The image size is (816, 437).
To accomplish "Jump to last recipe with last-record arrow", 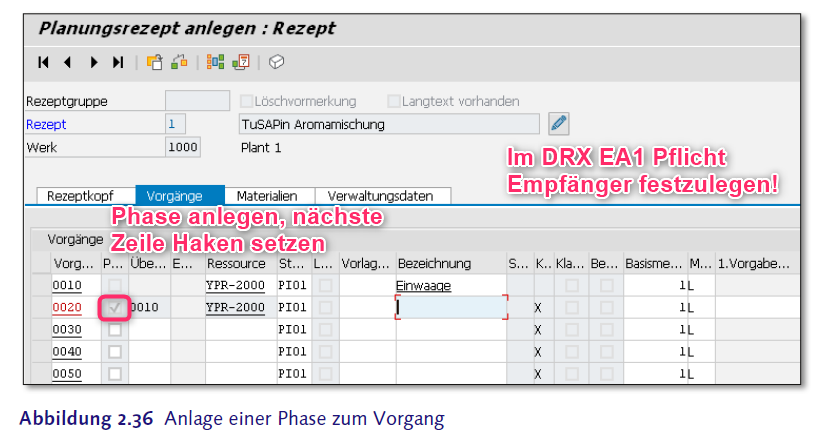I will point(118,62).
